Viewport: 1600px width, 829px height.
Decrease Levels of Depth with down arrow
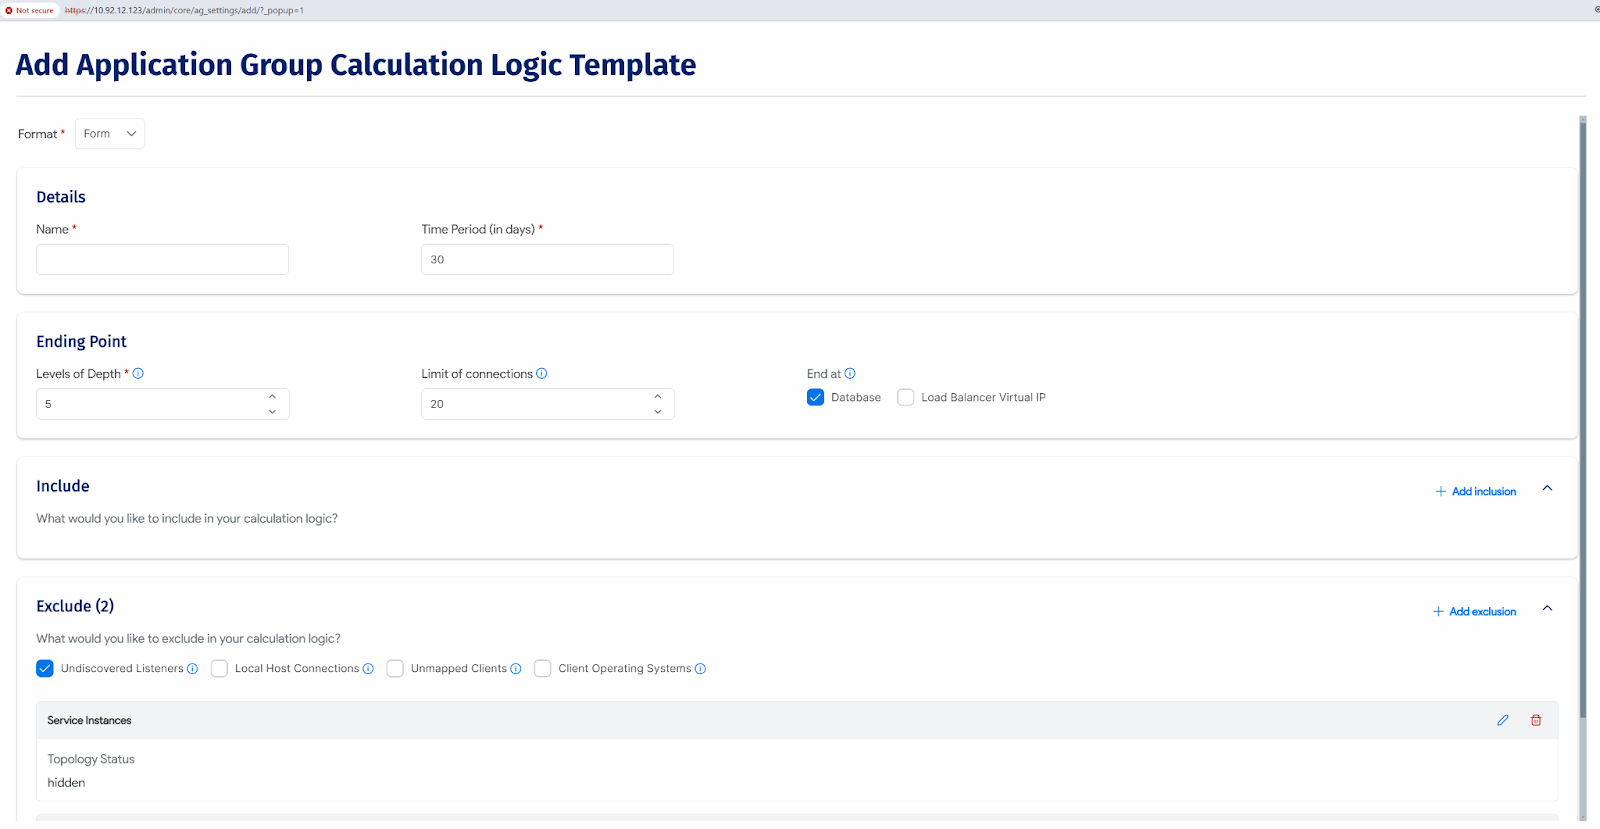[272, 412]
